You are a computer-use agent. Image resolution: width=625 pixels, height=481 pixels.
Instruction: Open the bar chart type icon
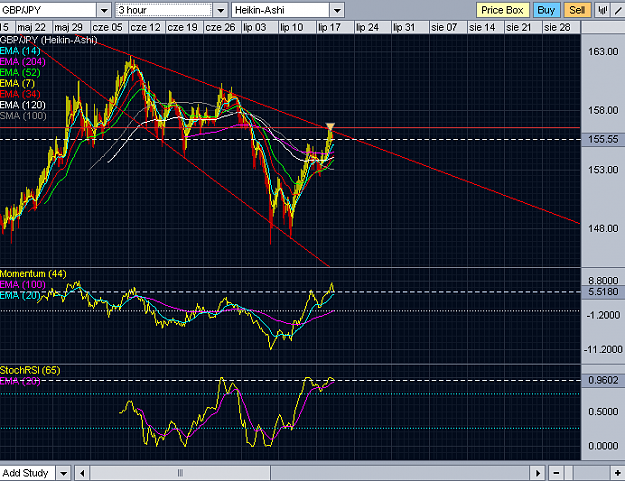pos(603,10)
